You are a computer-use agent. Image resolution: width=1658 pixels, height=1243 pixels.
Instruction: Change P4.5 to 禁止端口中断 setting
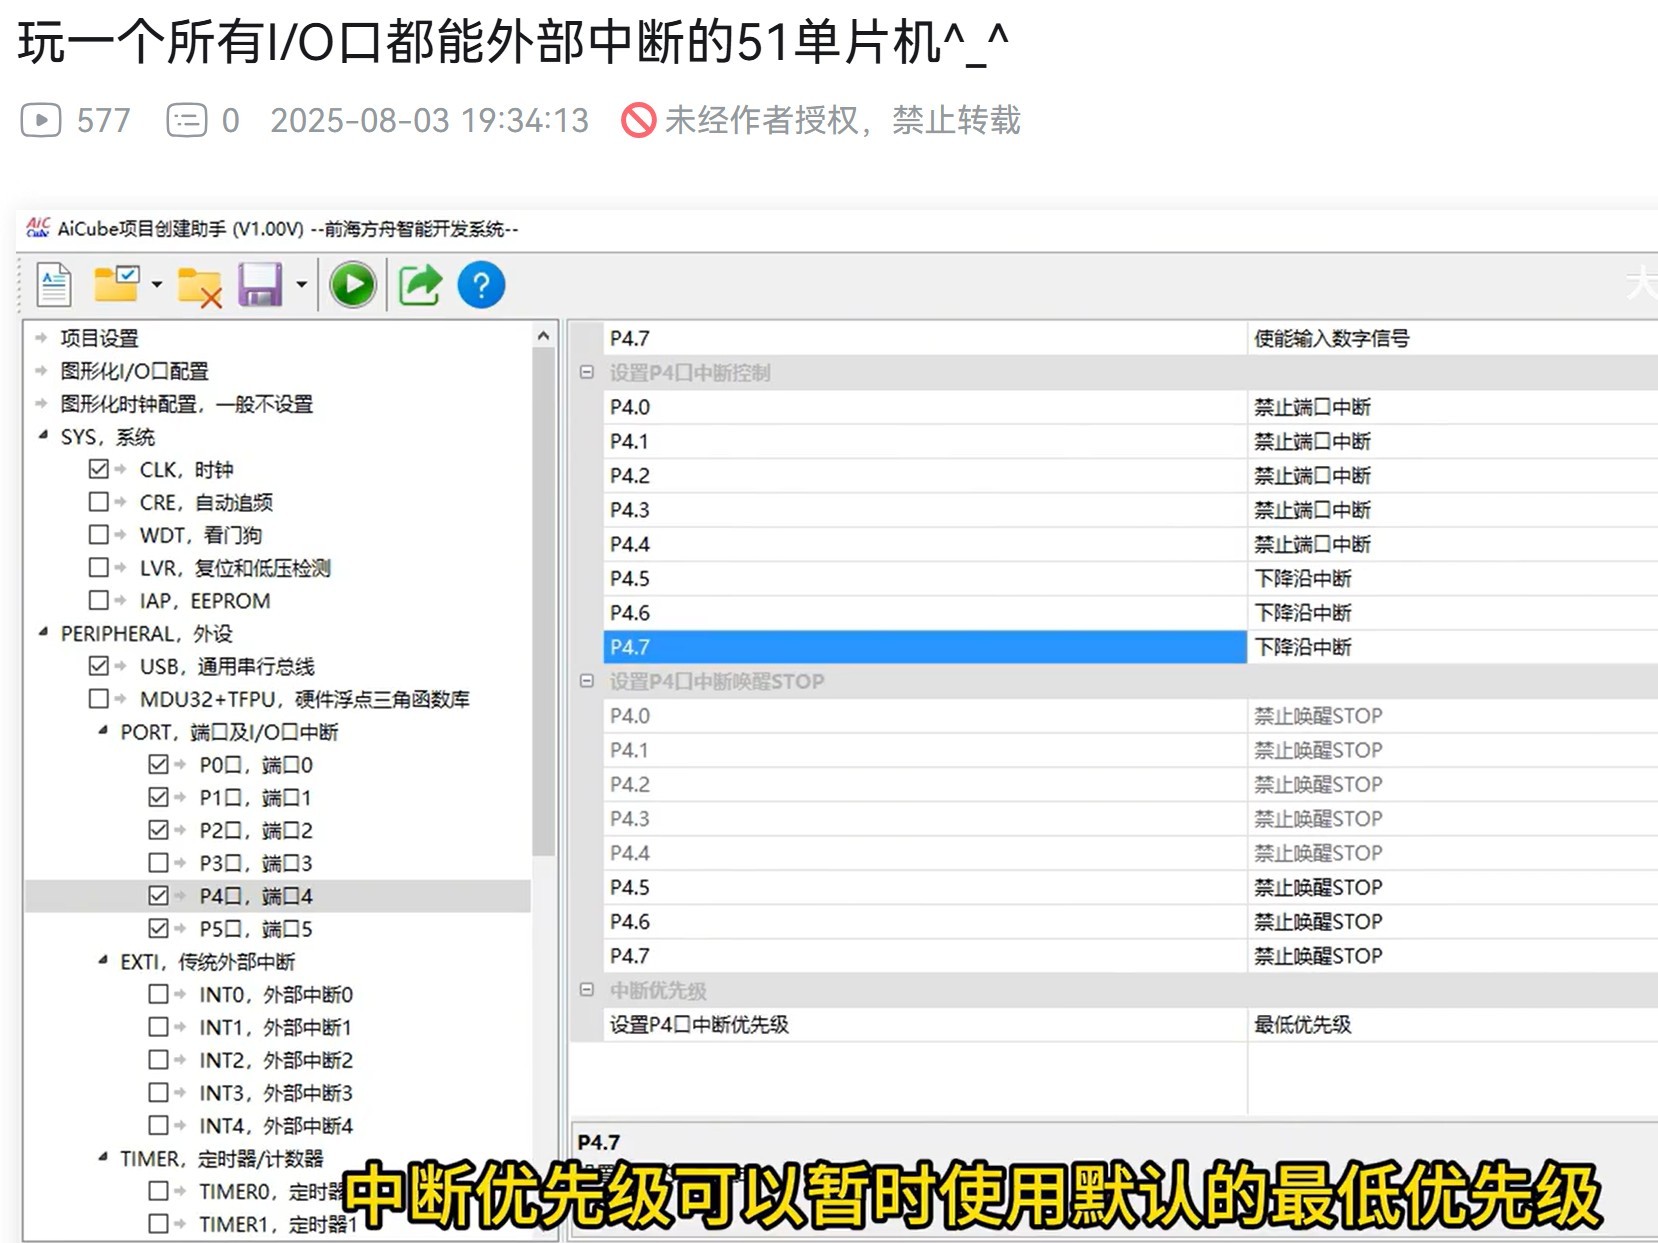click(1300, 578)
